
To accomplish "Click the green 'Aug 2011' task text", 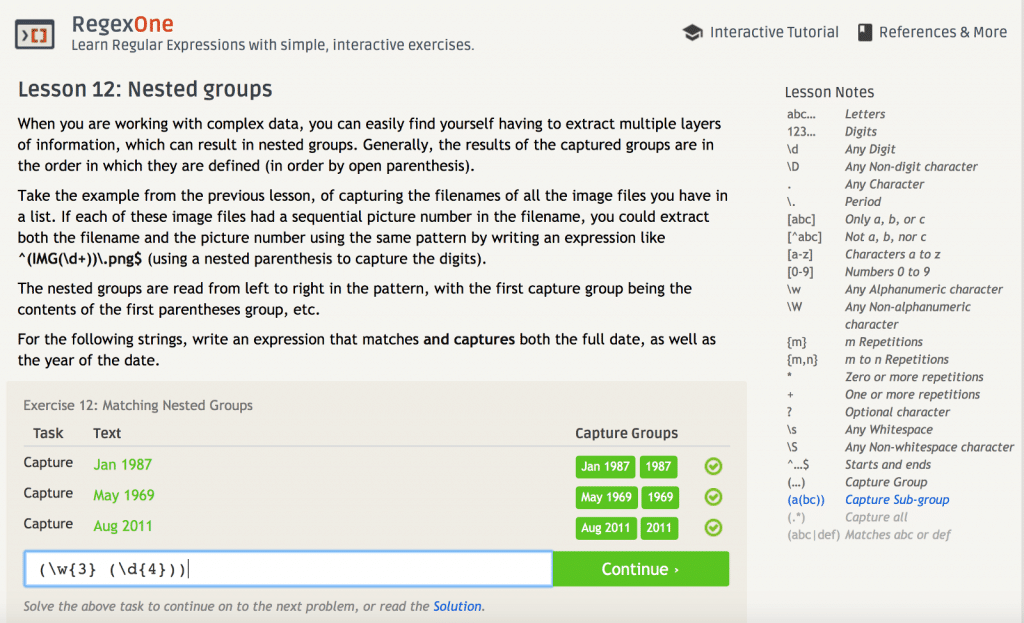I will coord(123,523).
